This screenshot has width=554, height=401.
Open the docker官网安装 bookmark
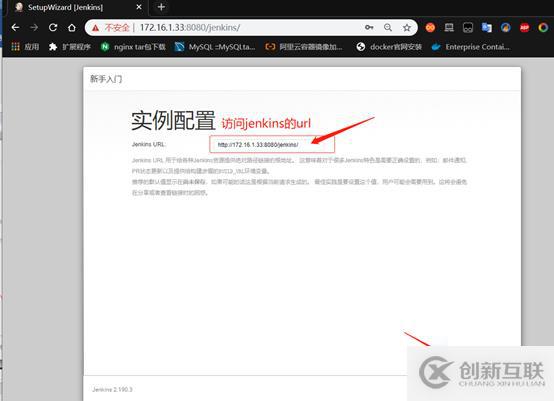click(x=389, y=47)
